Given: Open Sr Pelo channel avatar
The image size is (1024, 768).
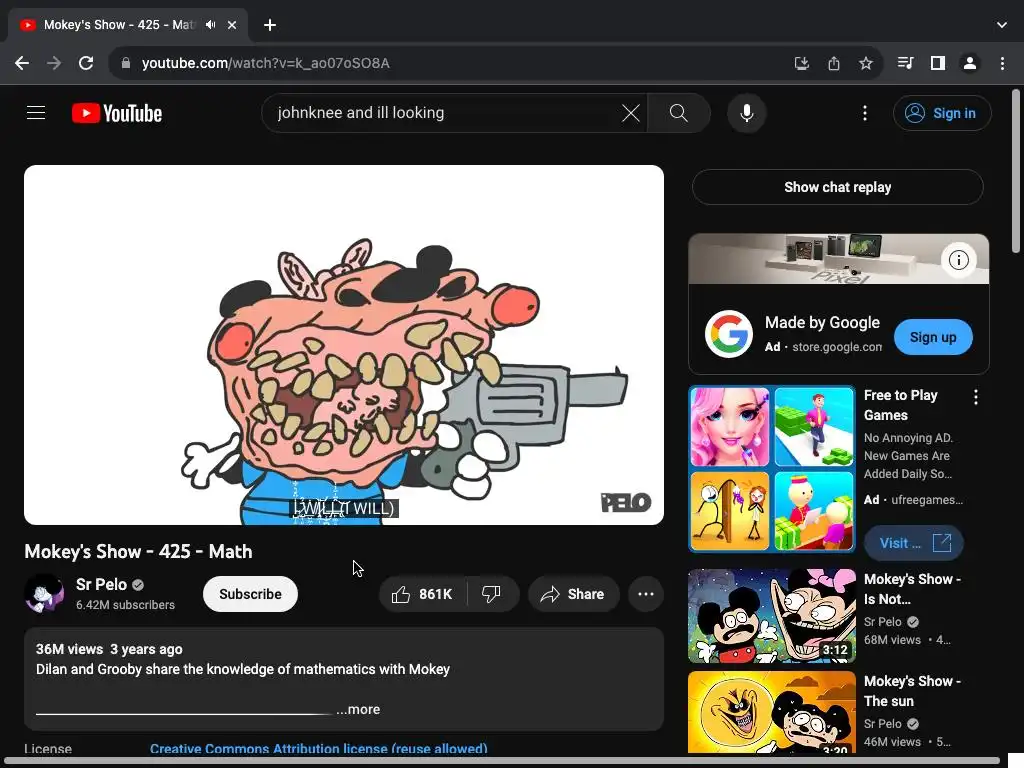Looking at the screenshot, I should pos(44,594).
